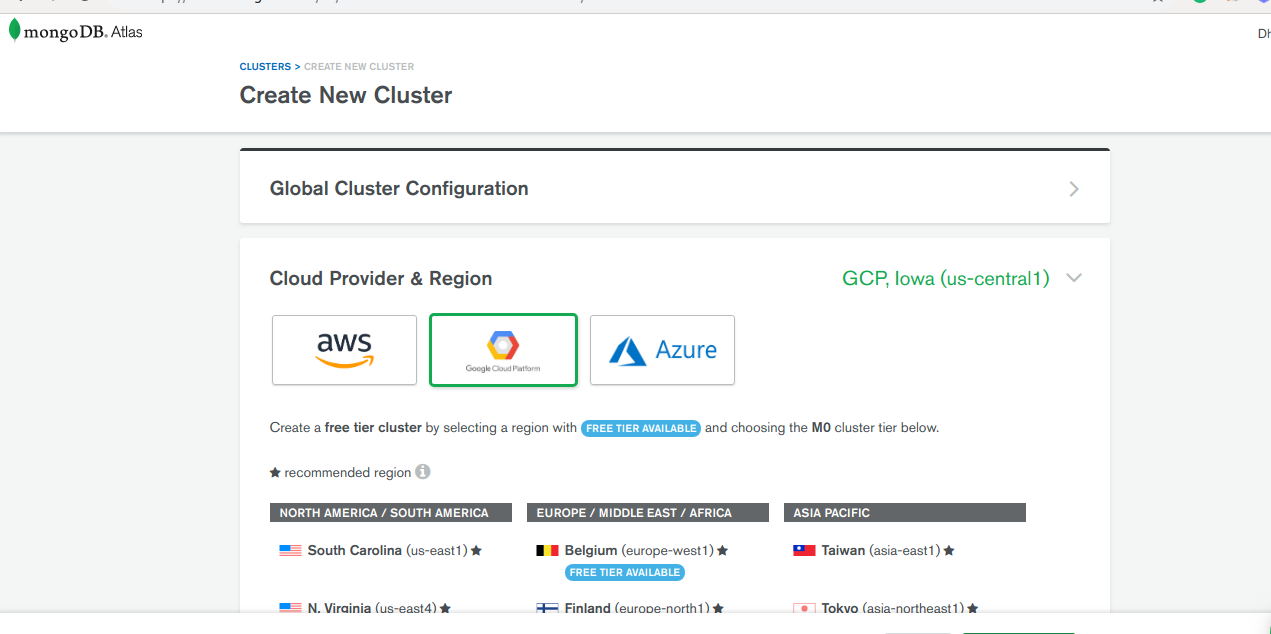Click the star next to Belgium

tap(723, 551)
